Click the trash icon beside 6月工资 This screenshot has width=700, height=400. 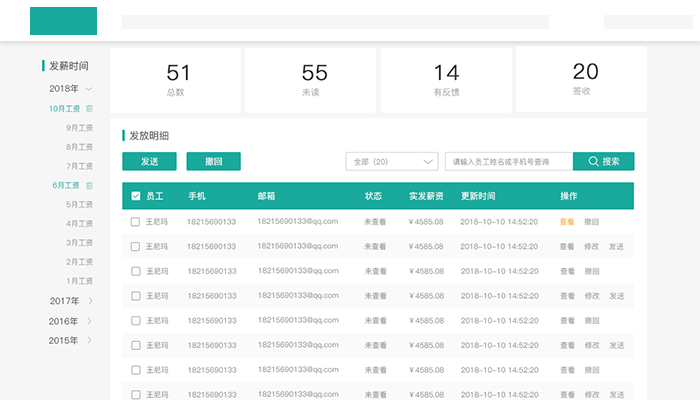pyautogui.click(x=89, y=185)
